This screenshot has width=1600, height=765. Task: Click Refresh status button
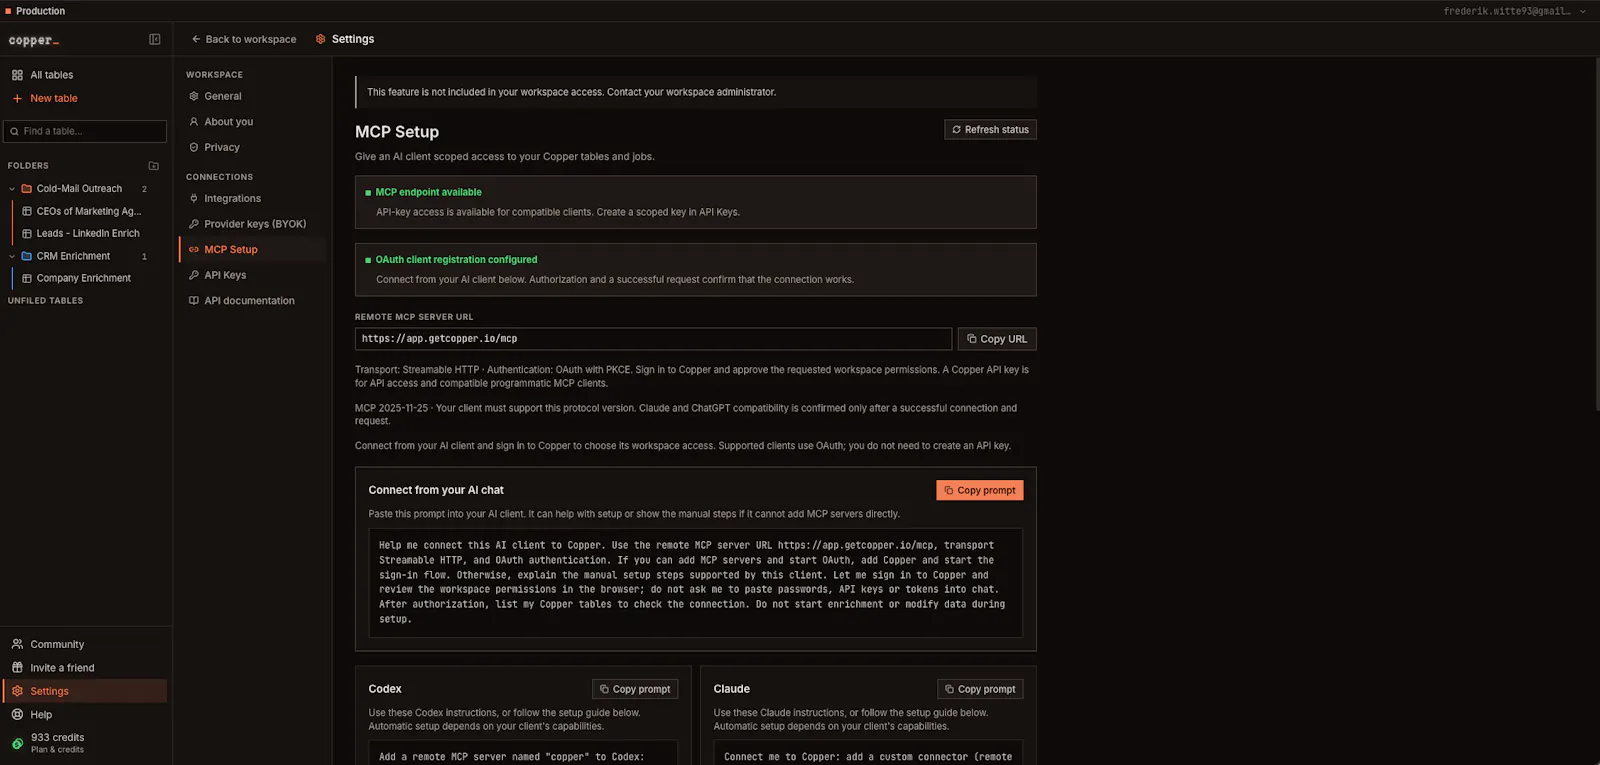click(x=990, y=130)
